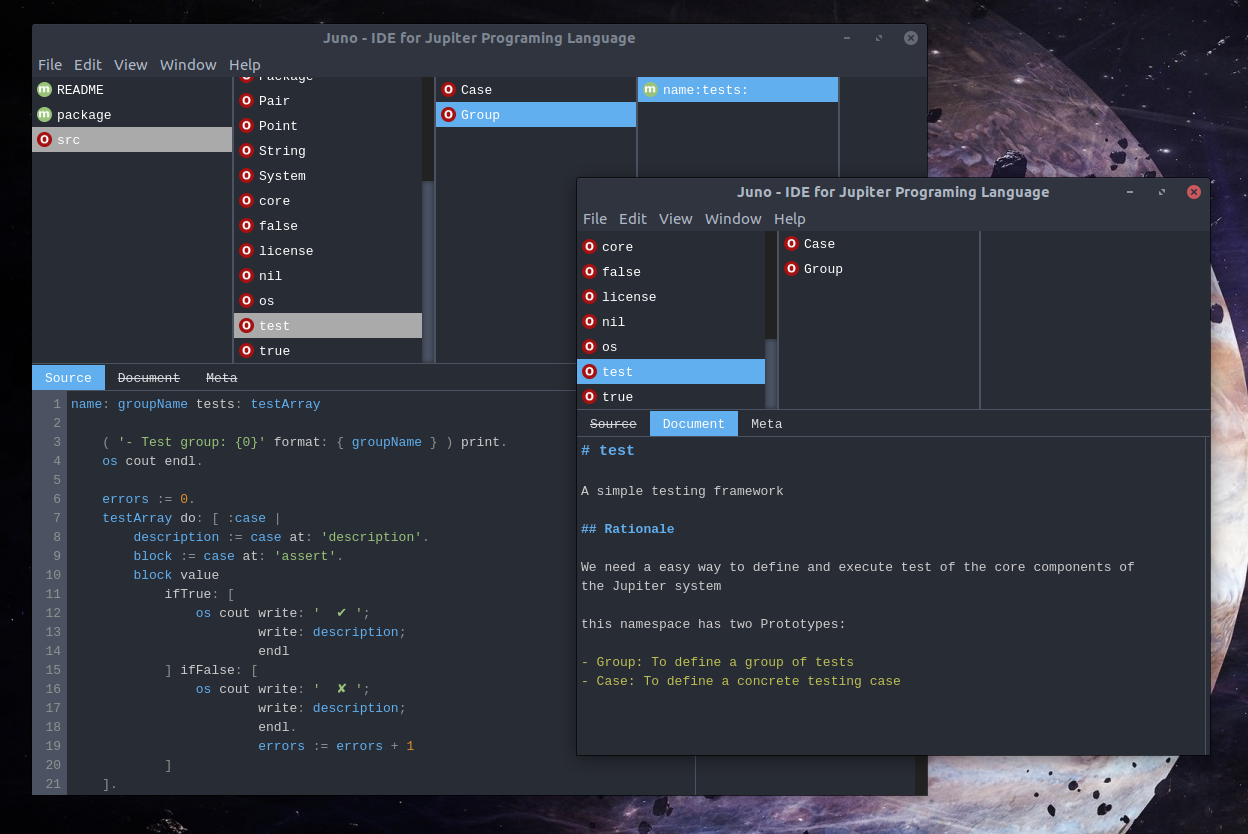Image resolution: width=1248 pixels, height=834 pixels.
Task: Minimize the back Juno window
Action: pyautogui.click(x=847, y=38)
